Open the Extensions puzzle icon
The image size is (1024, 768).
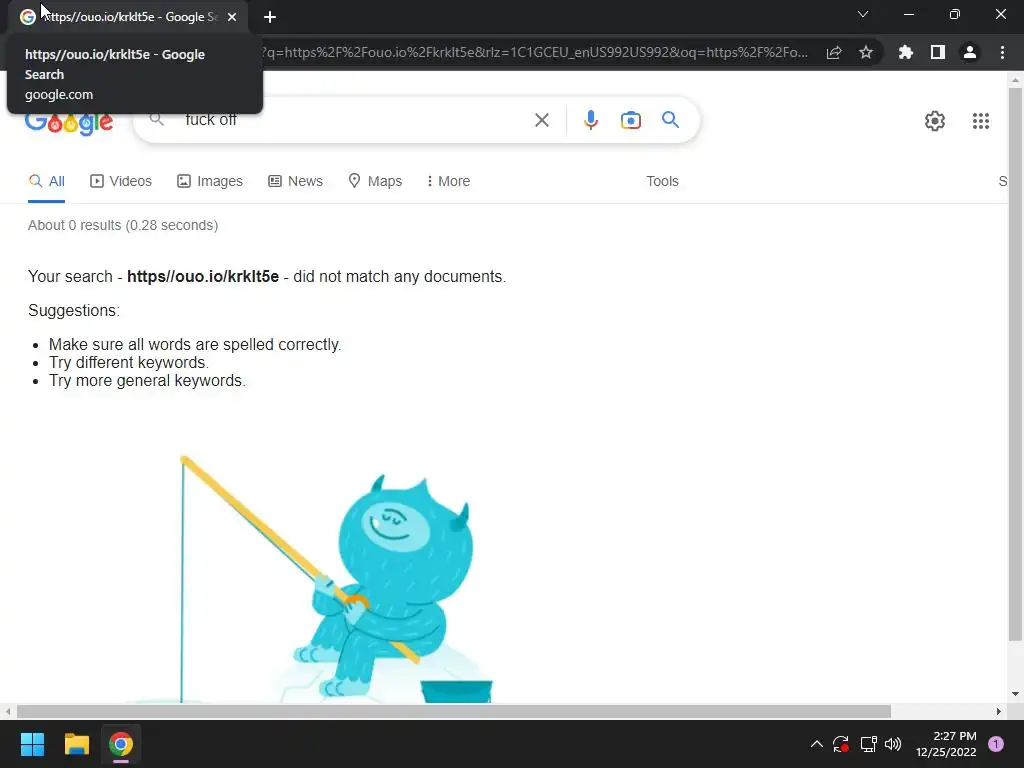tap(905, 52)
